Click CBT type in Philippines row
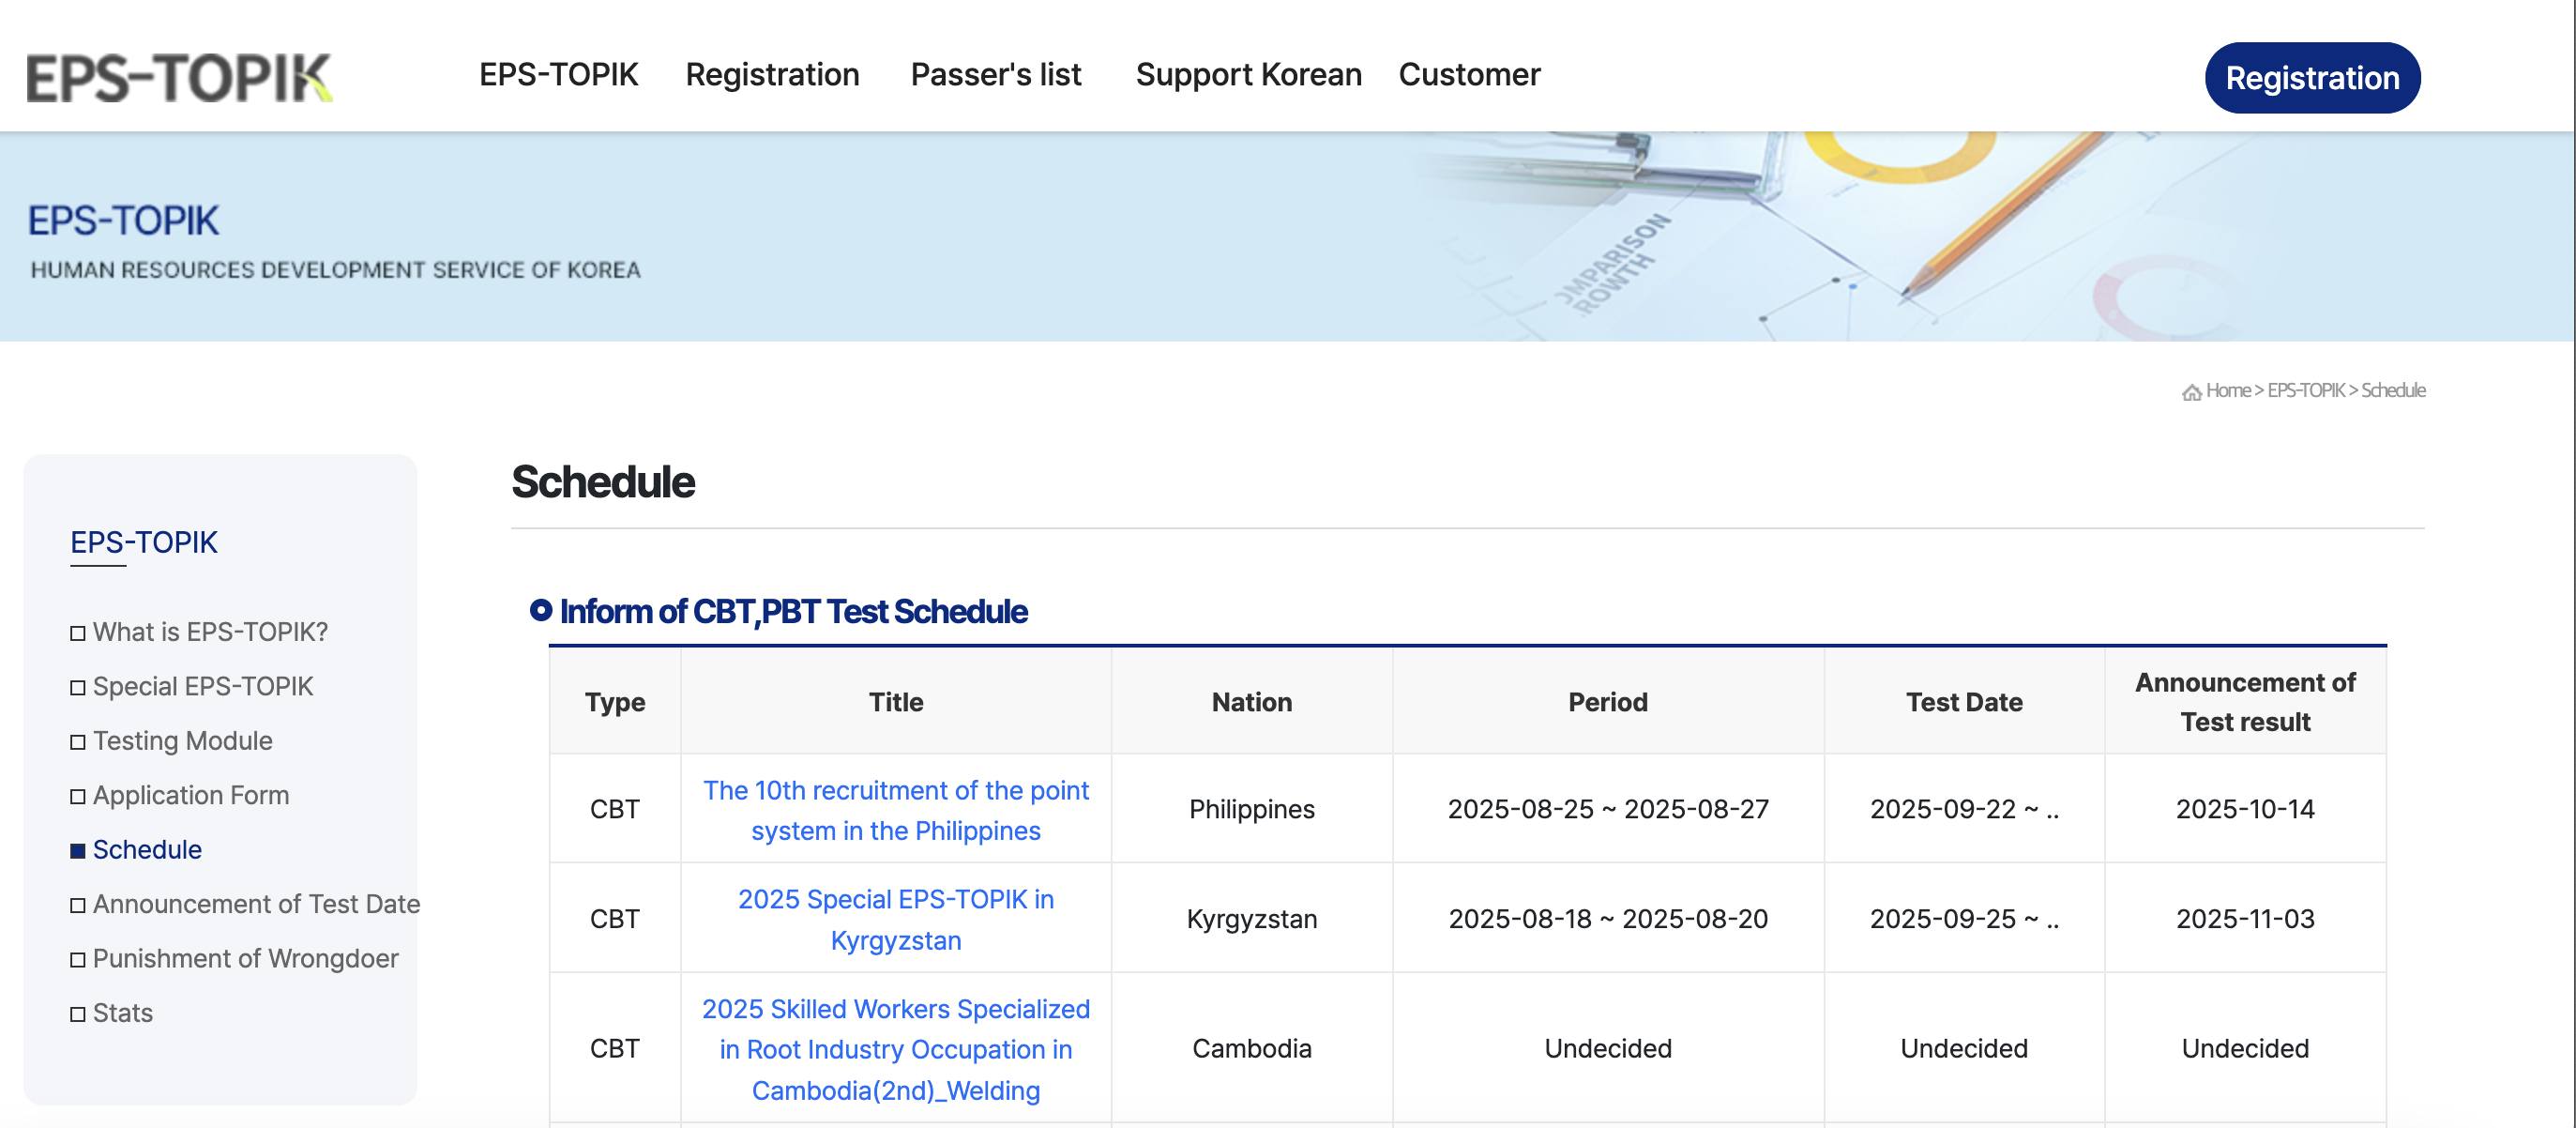2576x1128 pixels. [615, 809]
